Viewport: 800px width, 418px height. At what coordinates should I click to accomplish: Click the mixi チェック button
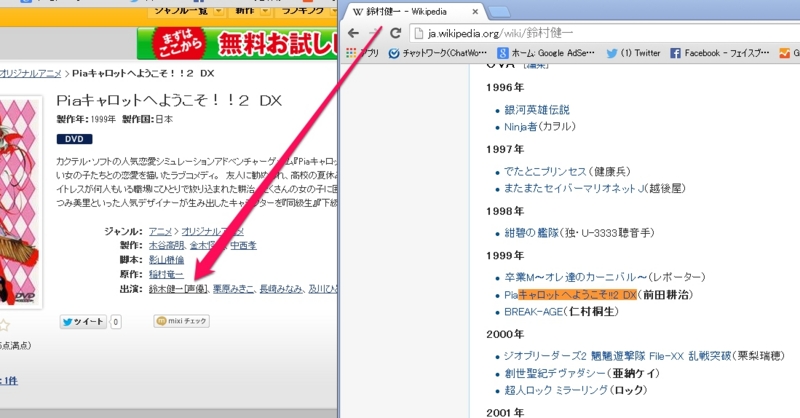[182, 321]
